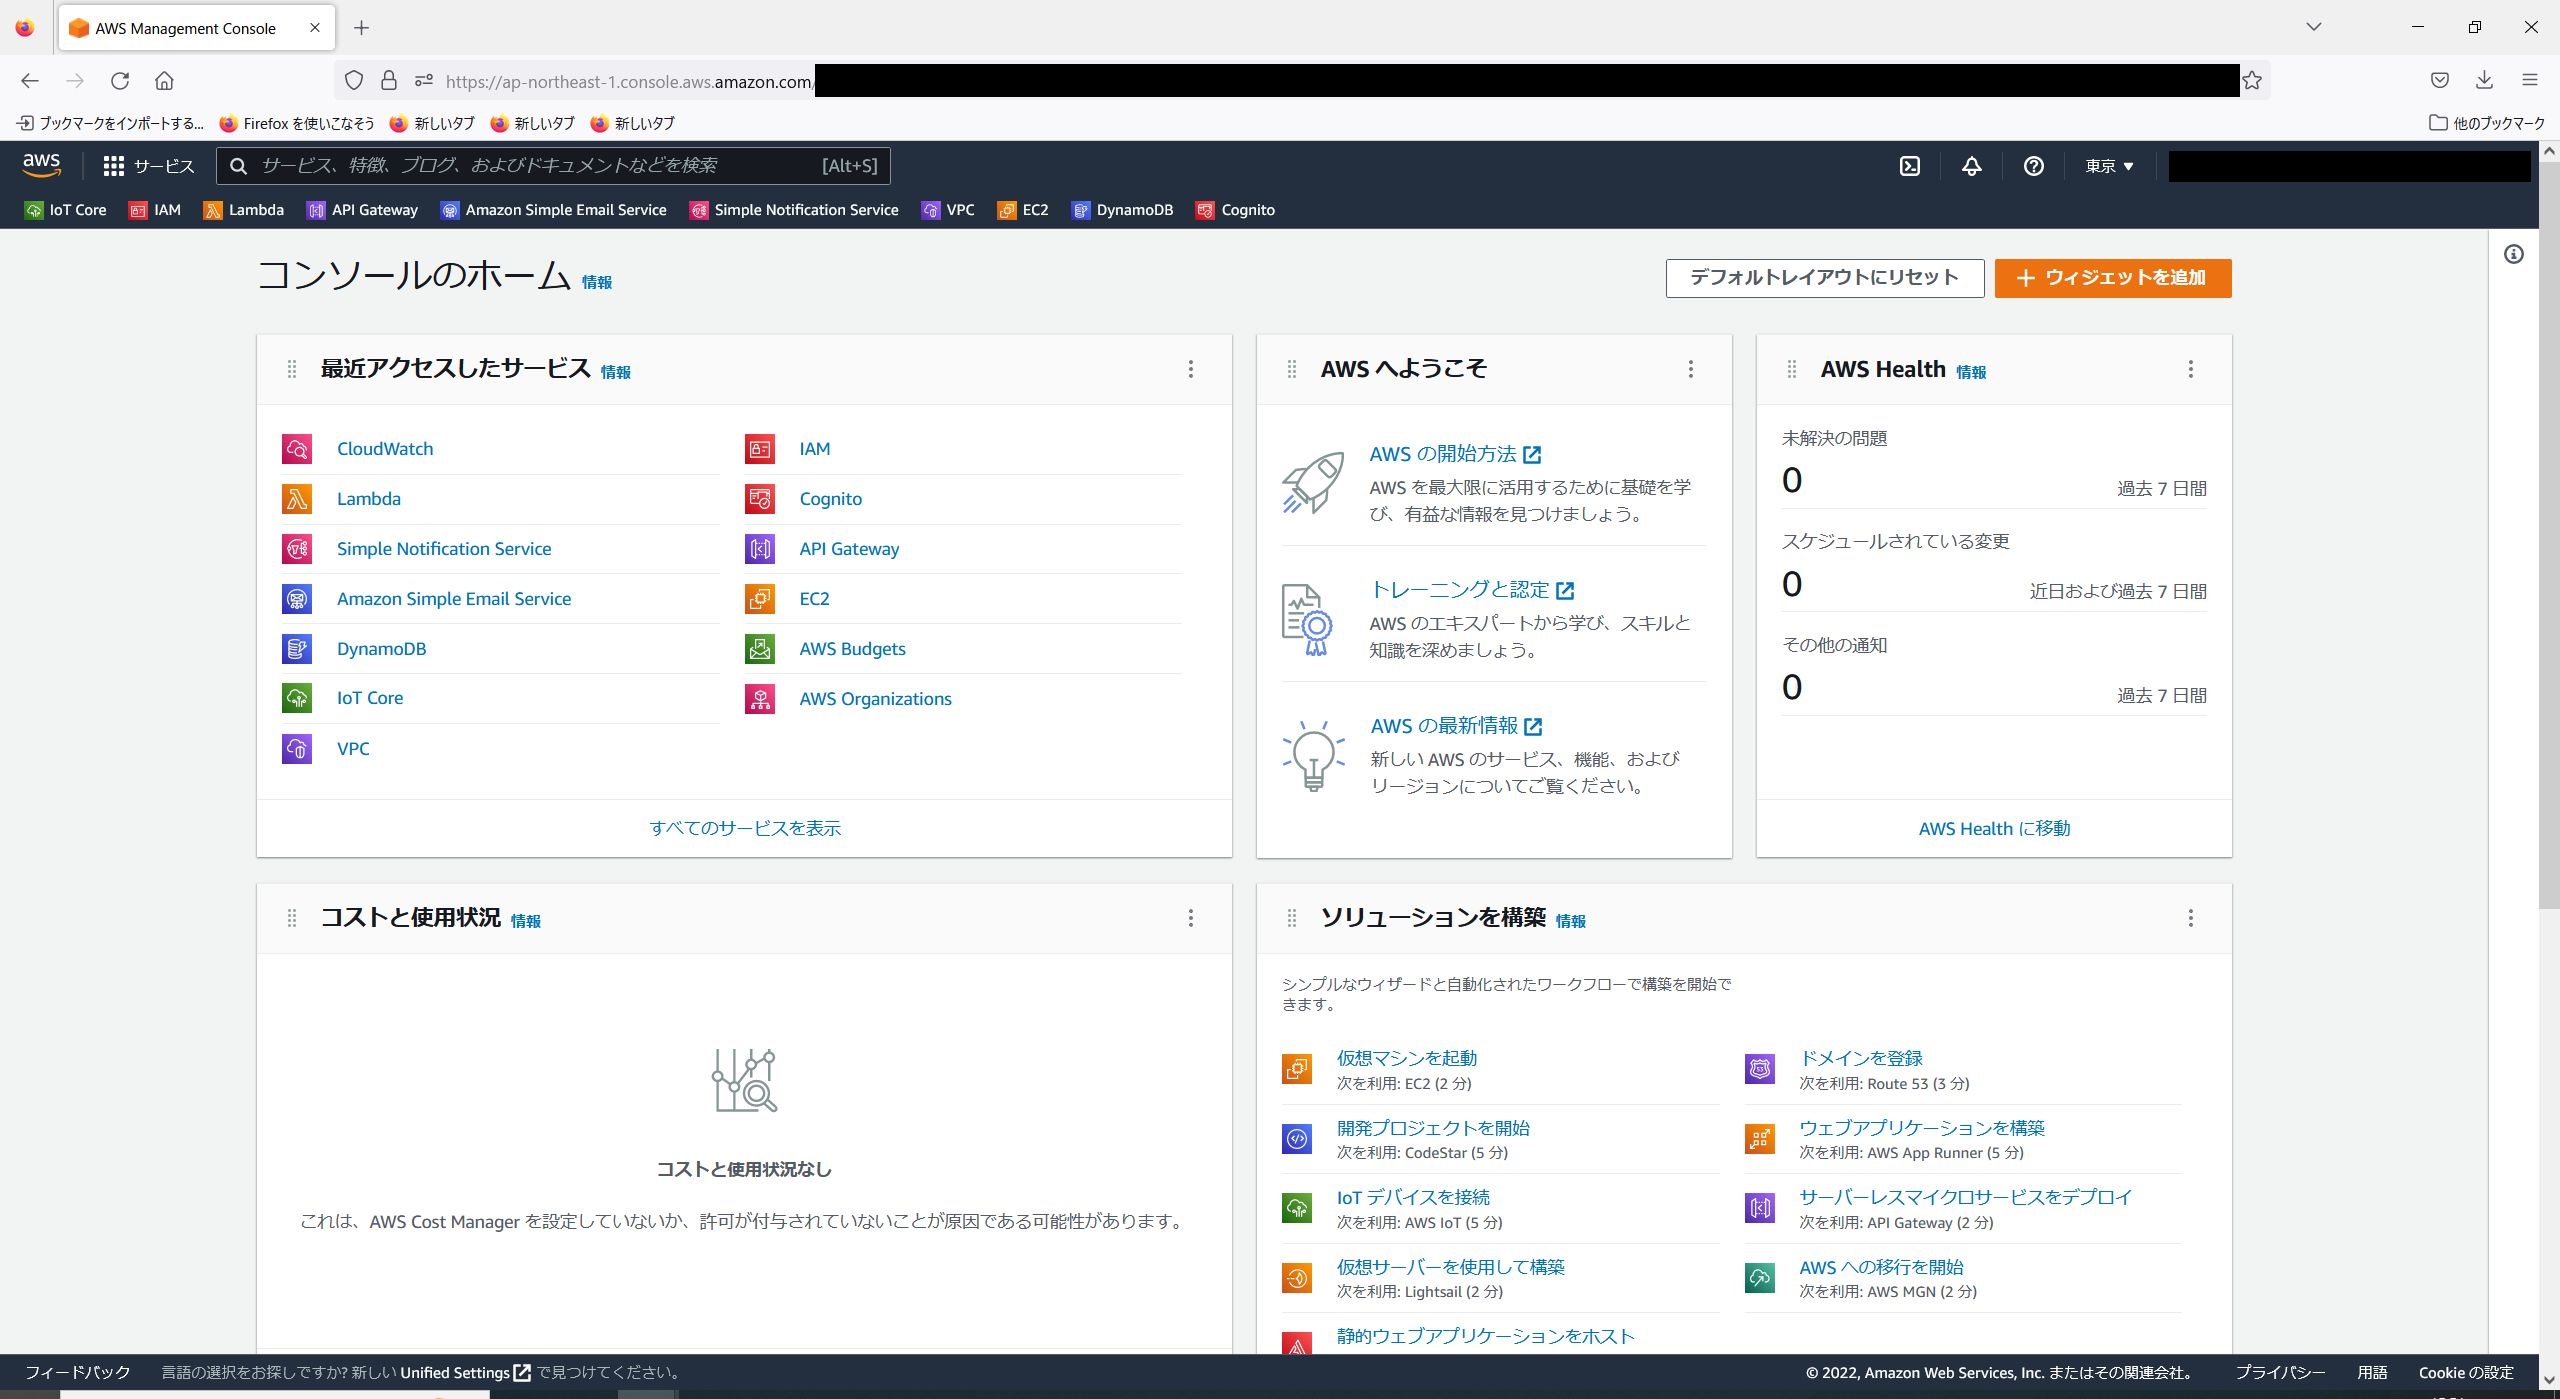
Task: Open API Gateway favorite in the shortcut bar
Action: click(x=363, y=210)
